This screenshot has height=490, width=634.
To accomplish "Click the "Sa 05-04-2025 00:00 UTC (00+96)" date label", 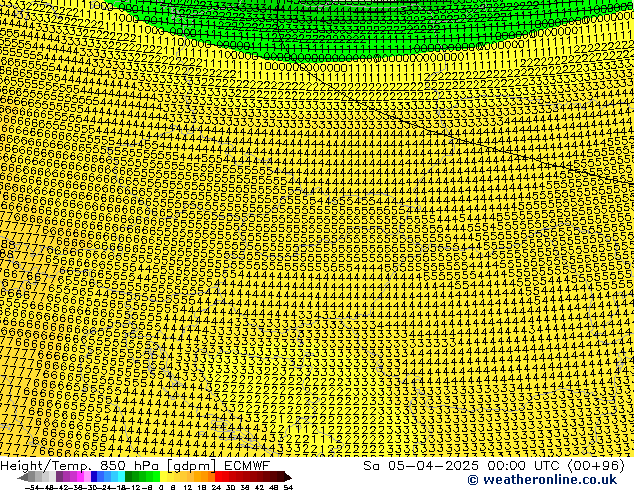I will (494, 465).
